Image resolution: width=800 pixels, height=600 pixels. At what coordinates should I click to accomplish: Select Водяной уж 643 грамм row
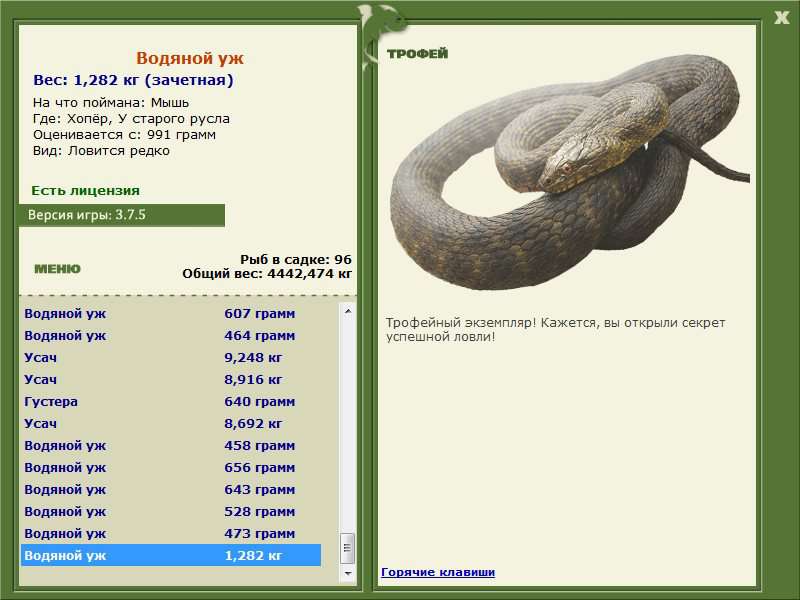[x=171, y=489]
